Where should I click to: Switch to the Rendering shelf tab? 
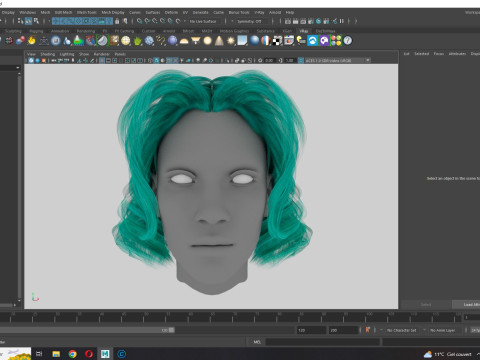click(x=86, y=31)
